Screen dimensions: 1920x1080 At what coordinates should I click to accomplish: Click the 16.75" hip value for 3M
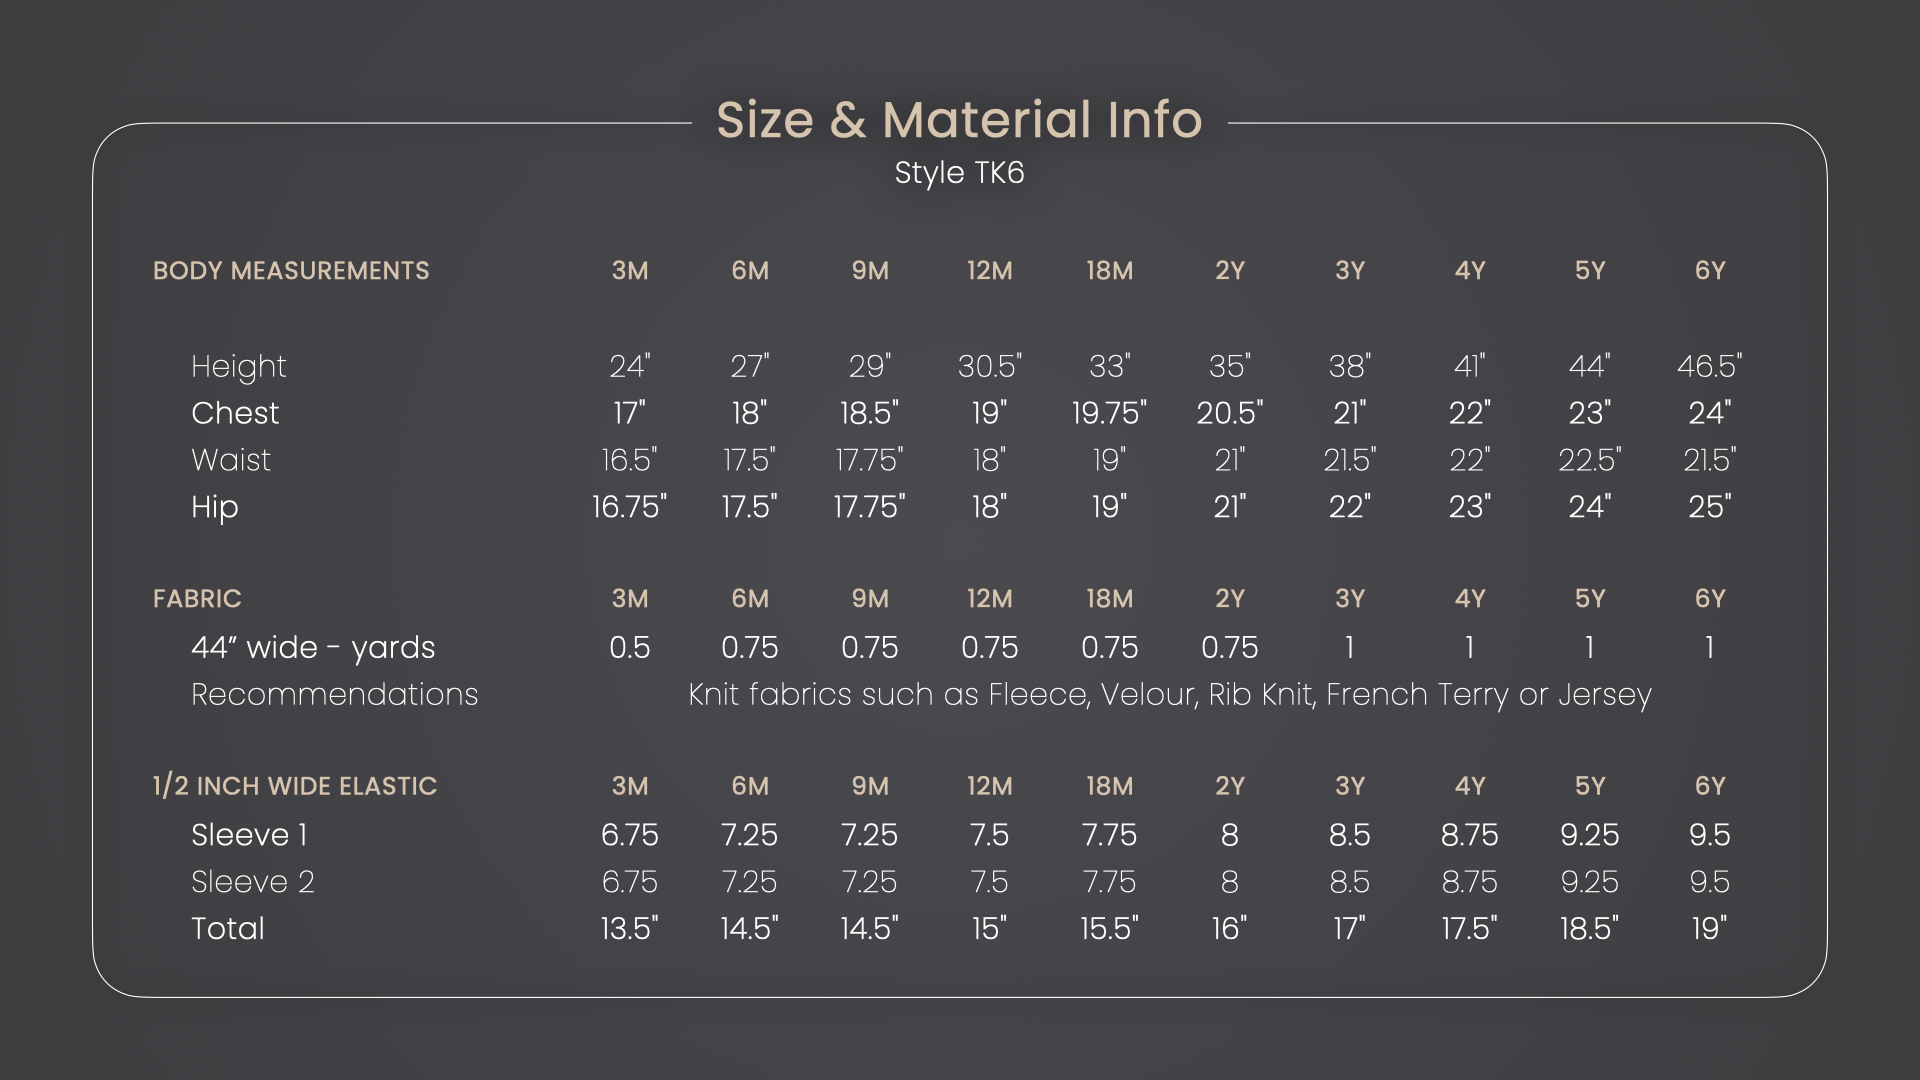[629, 507]
